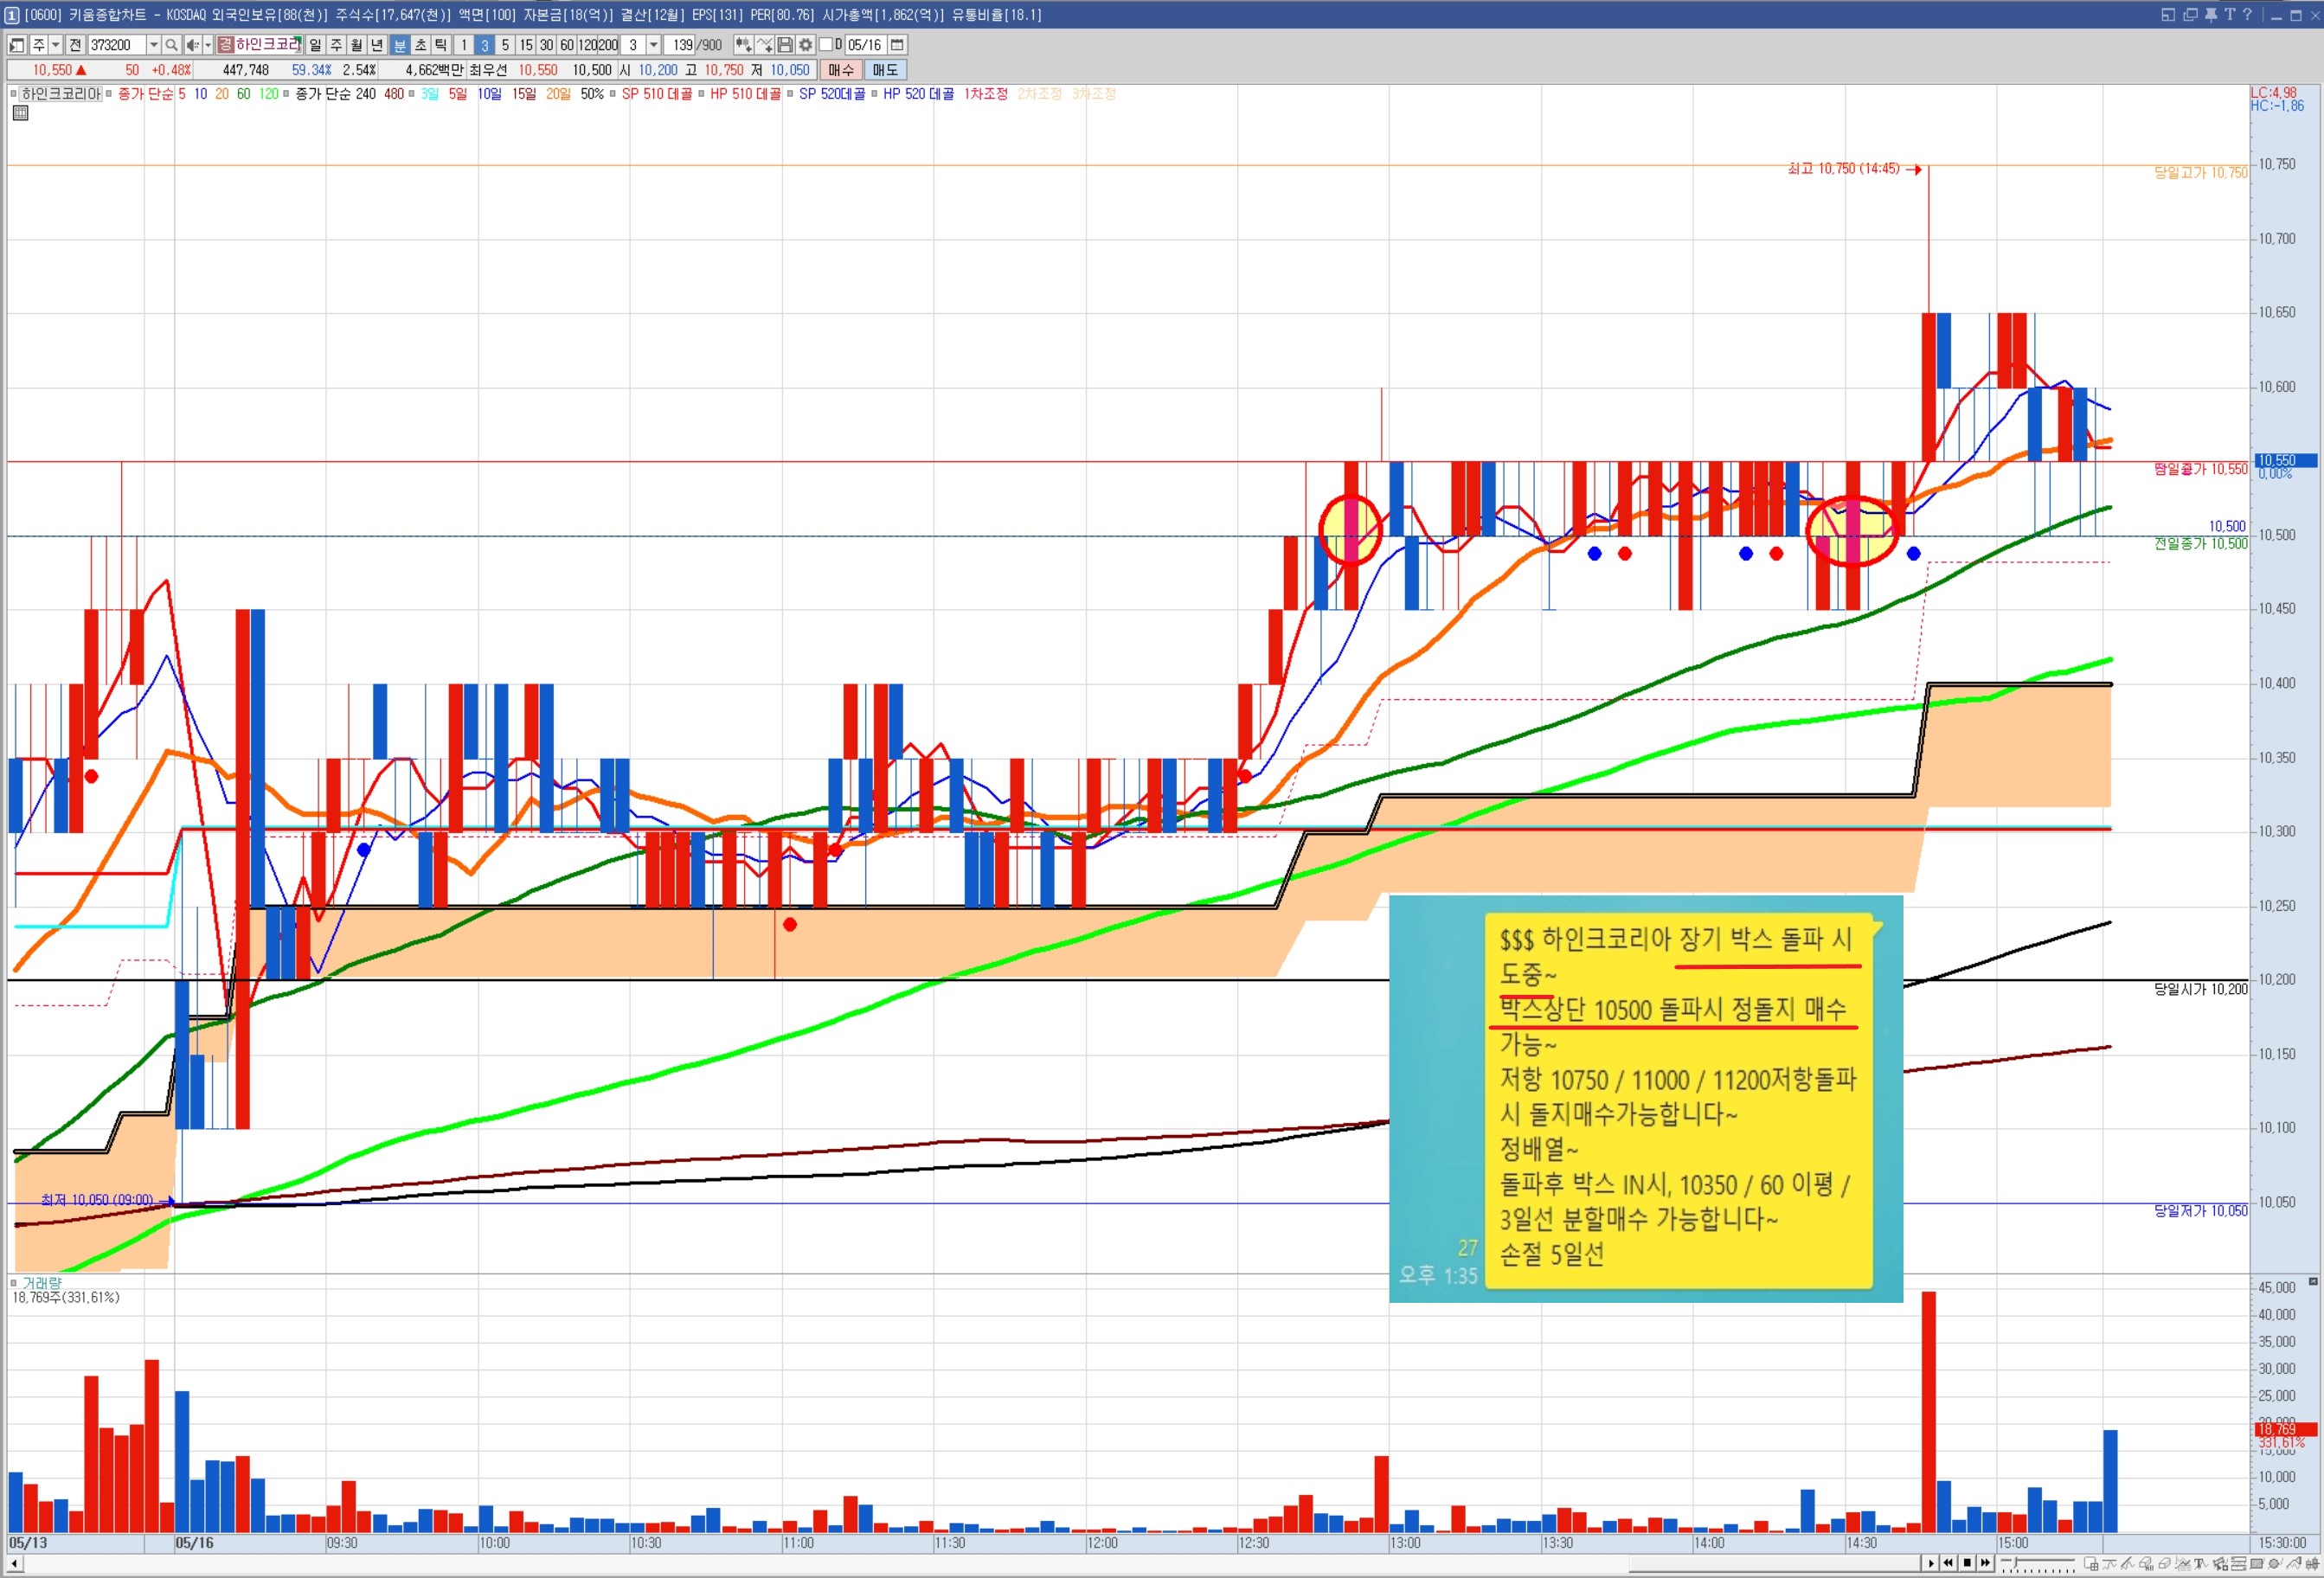The height and width of the screenshot is (1578, 2324).
Task: Select the text drawing tool icon
Action: (2199, 1563)
